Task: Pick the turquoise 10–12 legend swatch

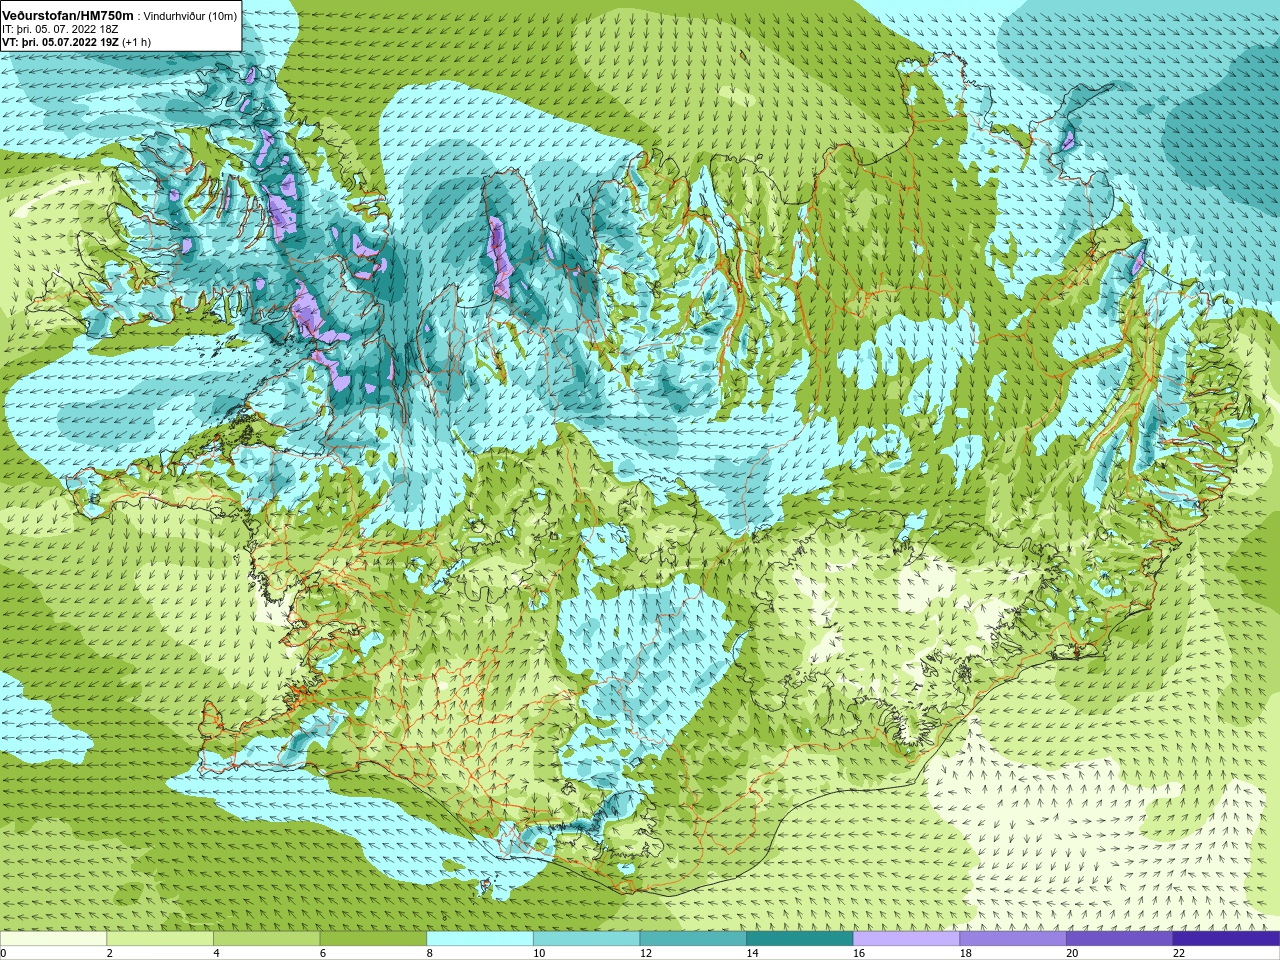Action: [586, 939]
